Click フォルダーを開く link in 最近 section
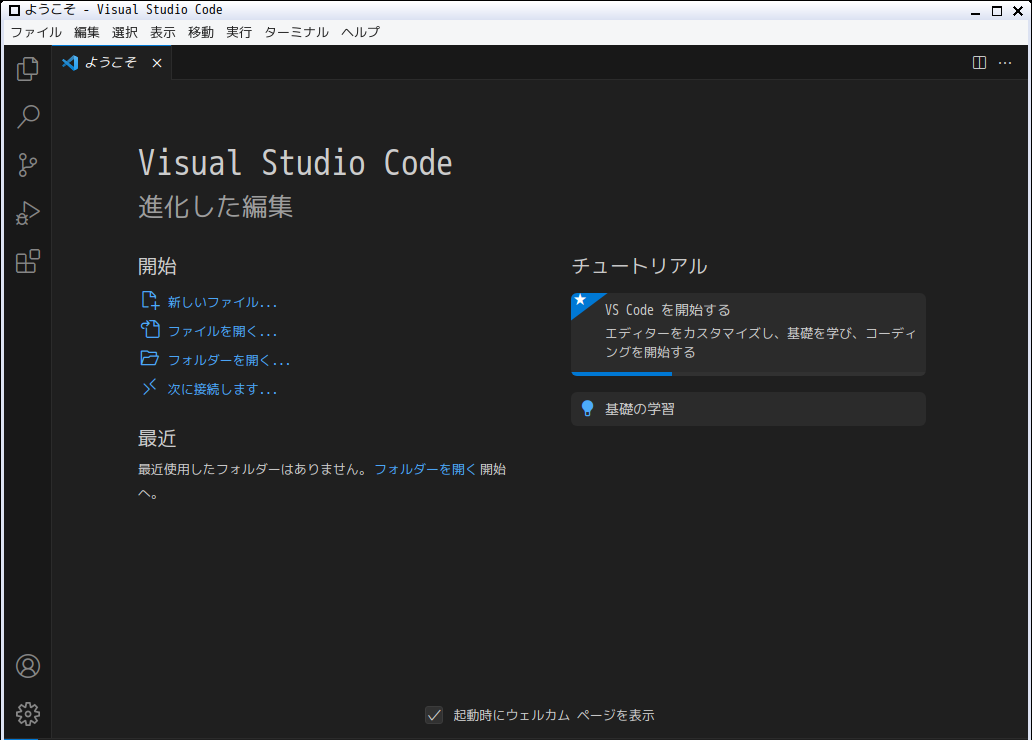1032x740 pixels. pyautogui.click(x=425, y=469)
